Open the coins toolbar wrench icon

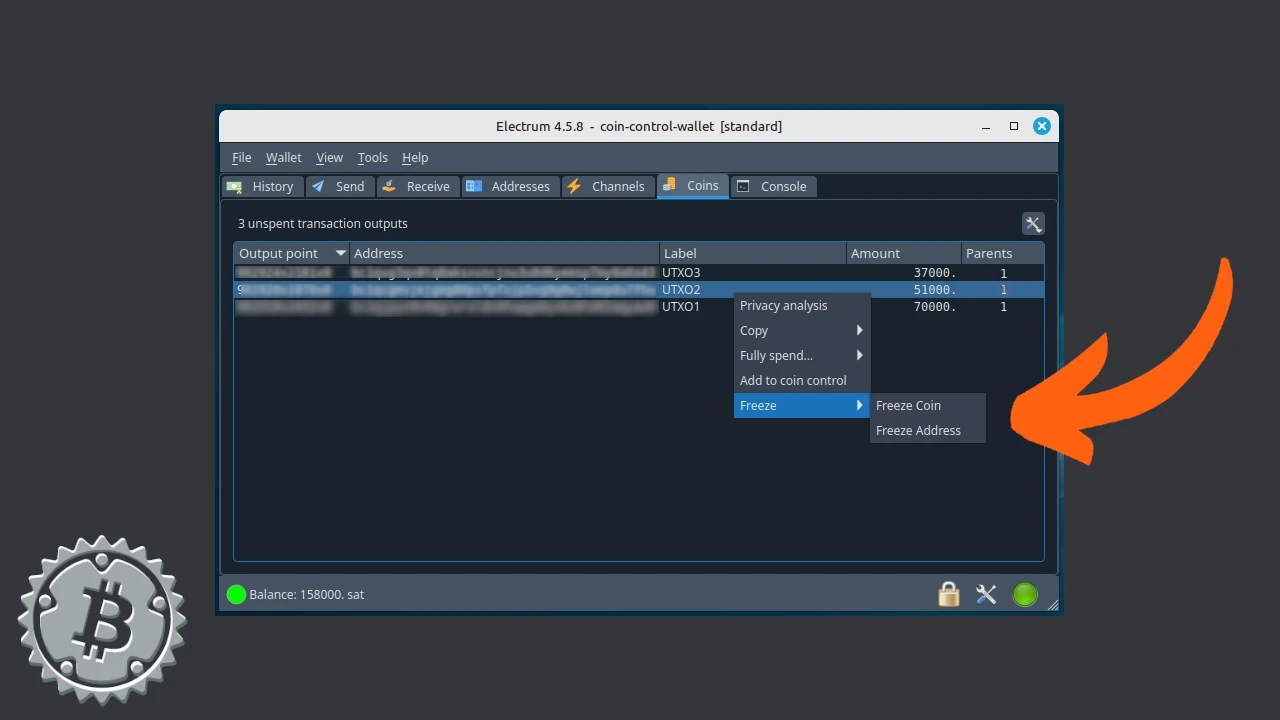1033,224
